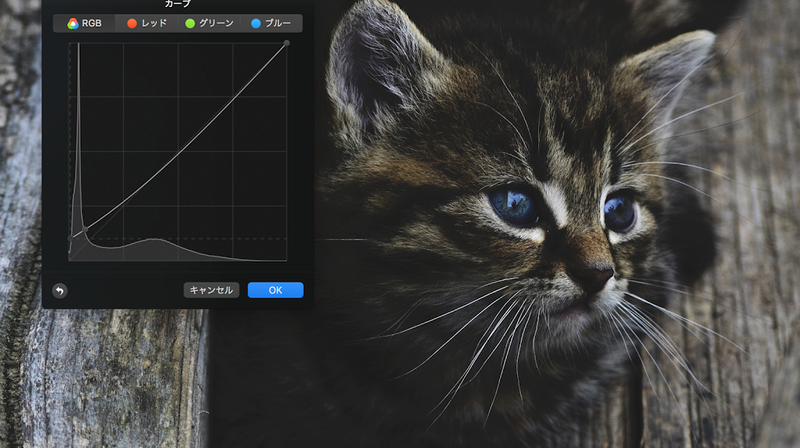The image size is (800, 448).
Task: Click the green circle channel icon
Action: 190,23
